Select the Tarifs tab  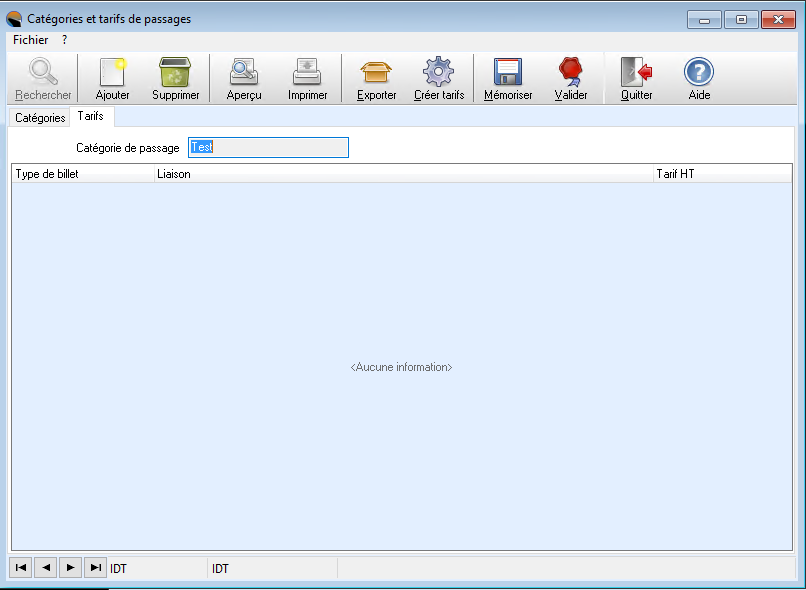[90, 117]
